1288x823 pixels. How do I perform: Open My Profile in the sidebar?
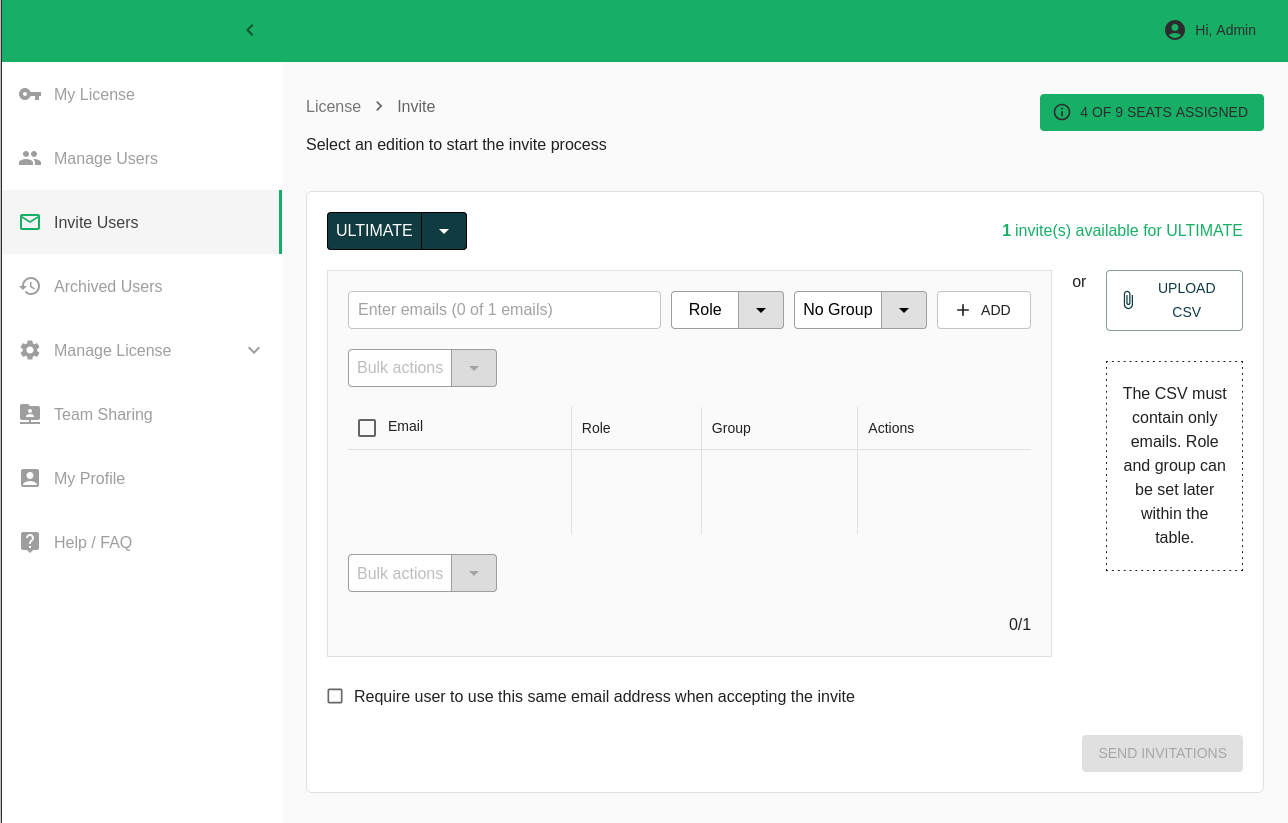90,478
